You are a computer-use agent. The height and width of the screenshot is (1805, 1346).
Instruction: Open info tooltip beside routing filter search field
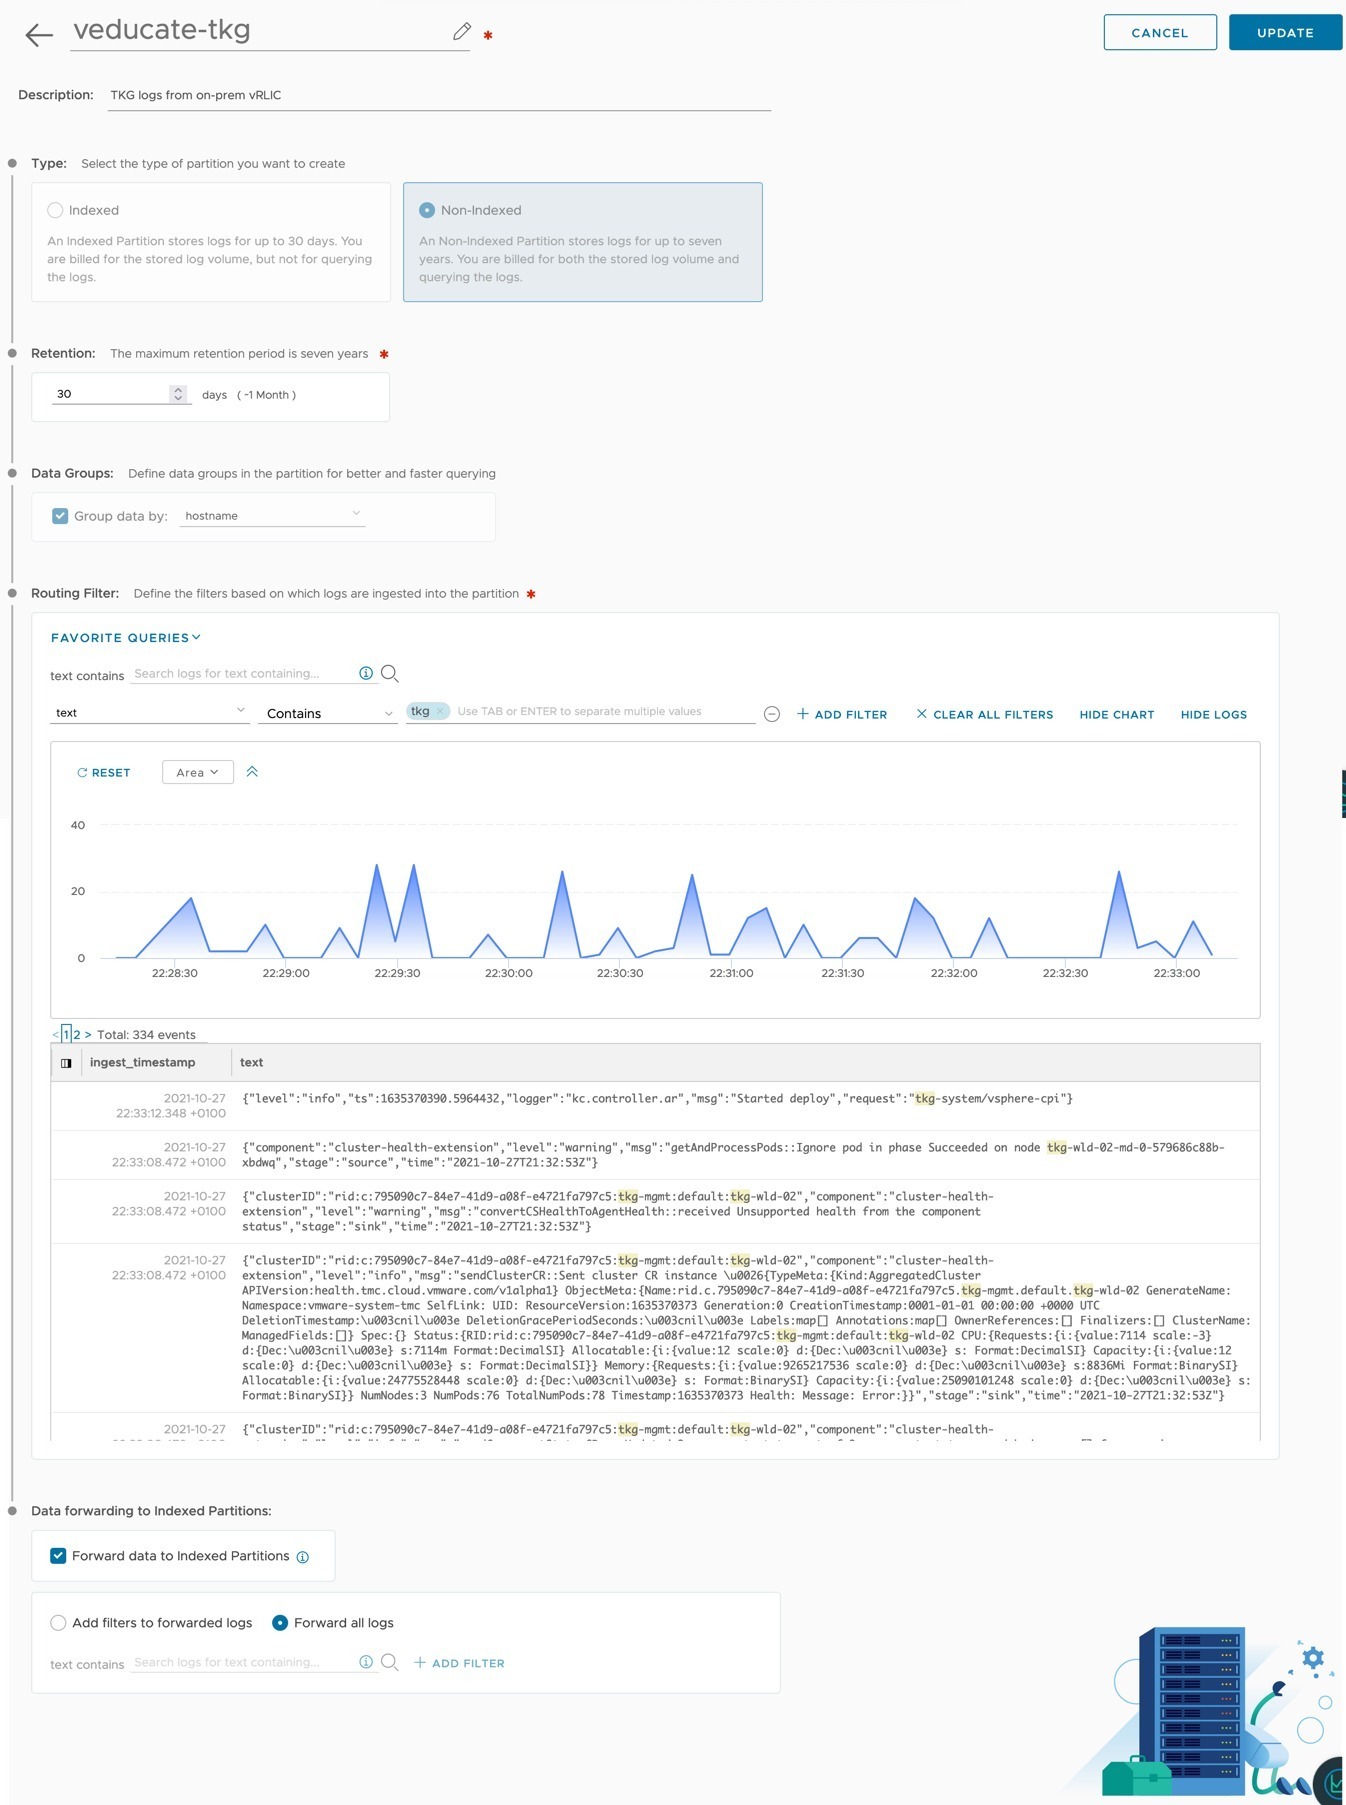pos(366,673)
